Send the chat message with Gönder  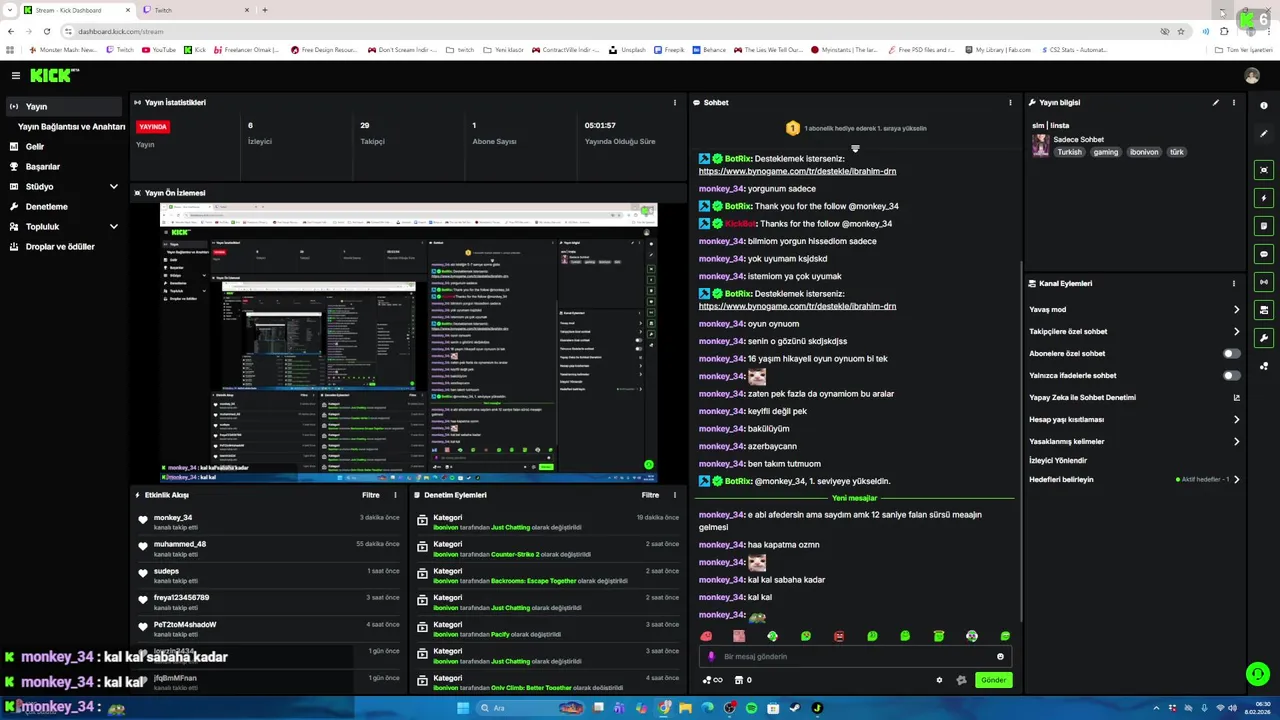[993, 680]
